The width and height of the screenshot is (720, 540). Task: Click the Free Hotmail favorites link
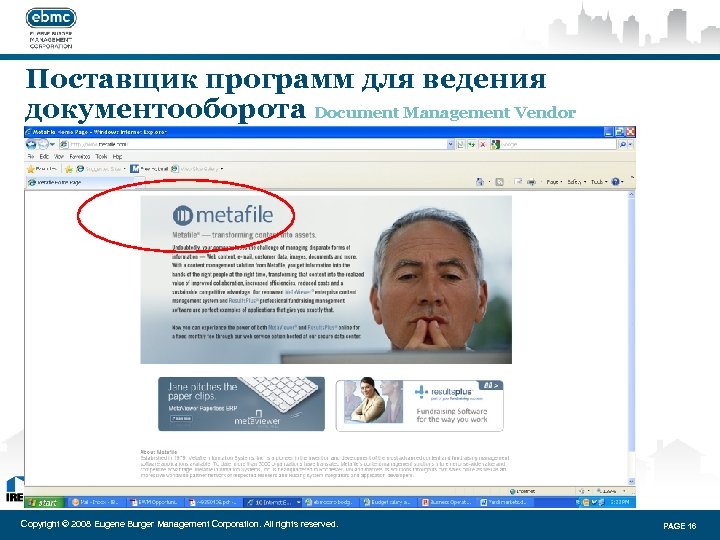tap(149, 169)
